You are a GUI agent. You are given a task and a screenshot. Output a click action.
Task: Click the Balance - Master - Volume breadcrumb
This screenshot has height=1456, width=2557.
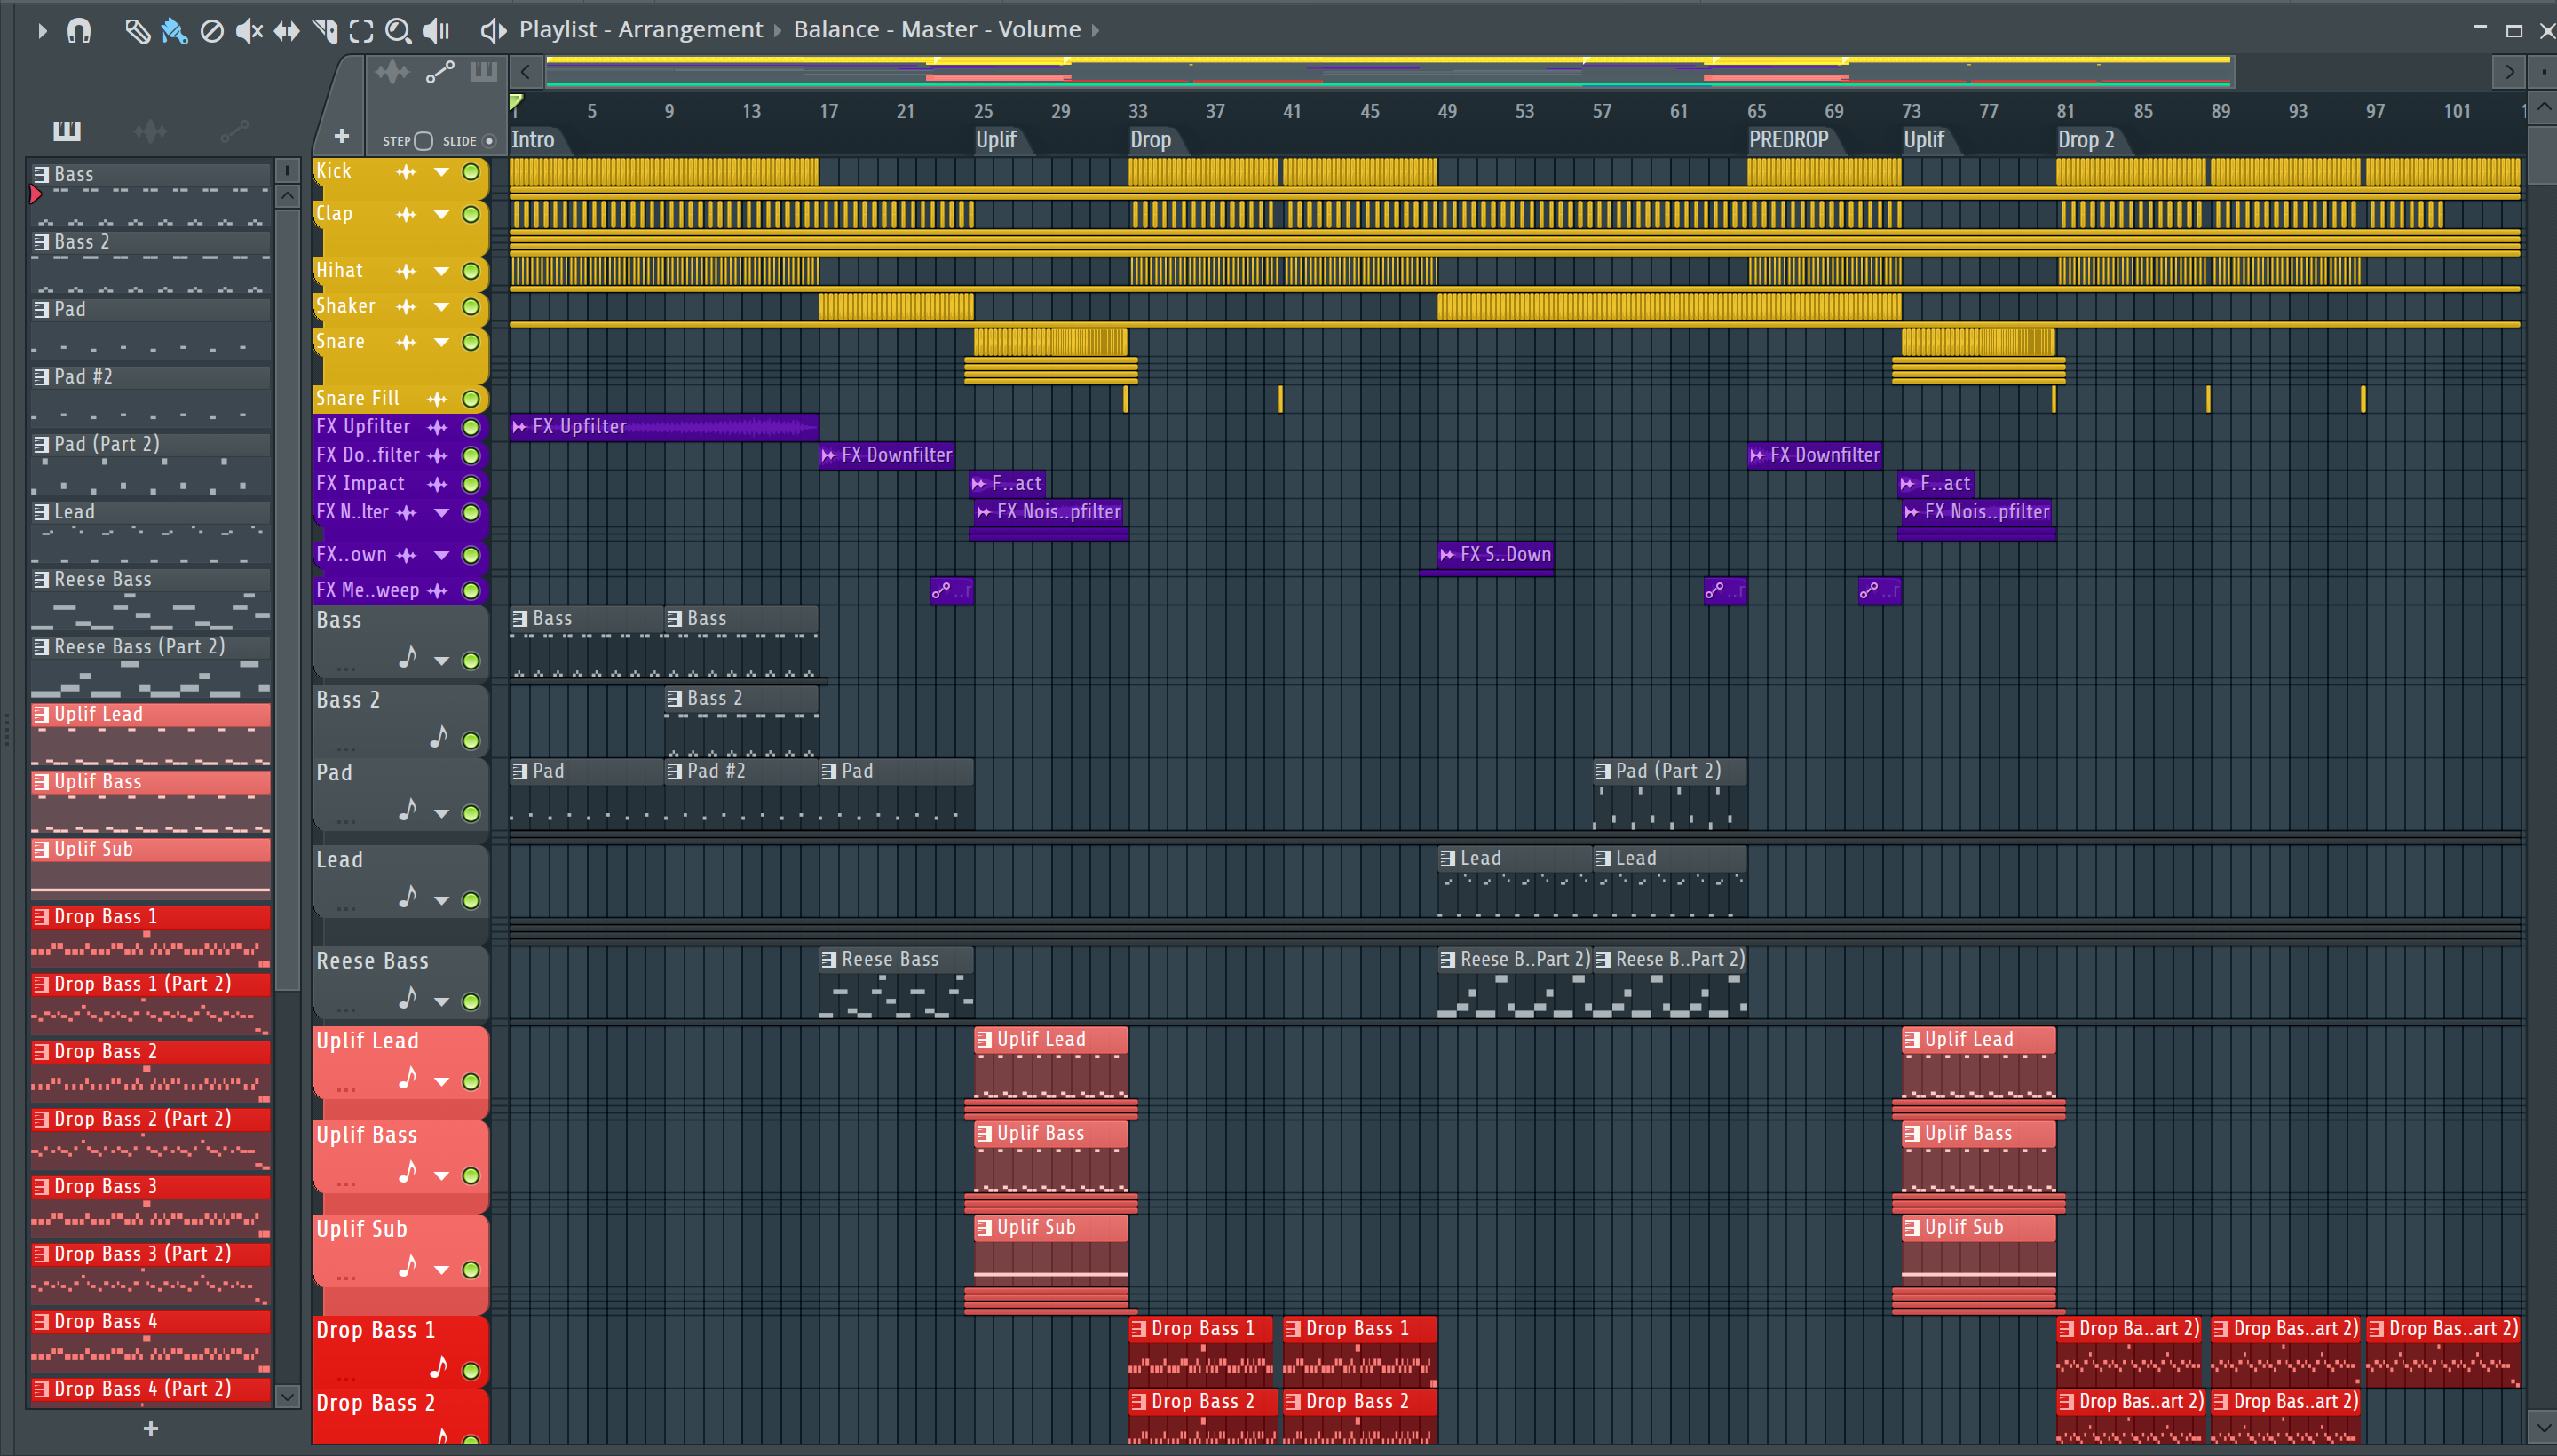(x=936, y=30)
